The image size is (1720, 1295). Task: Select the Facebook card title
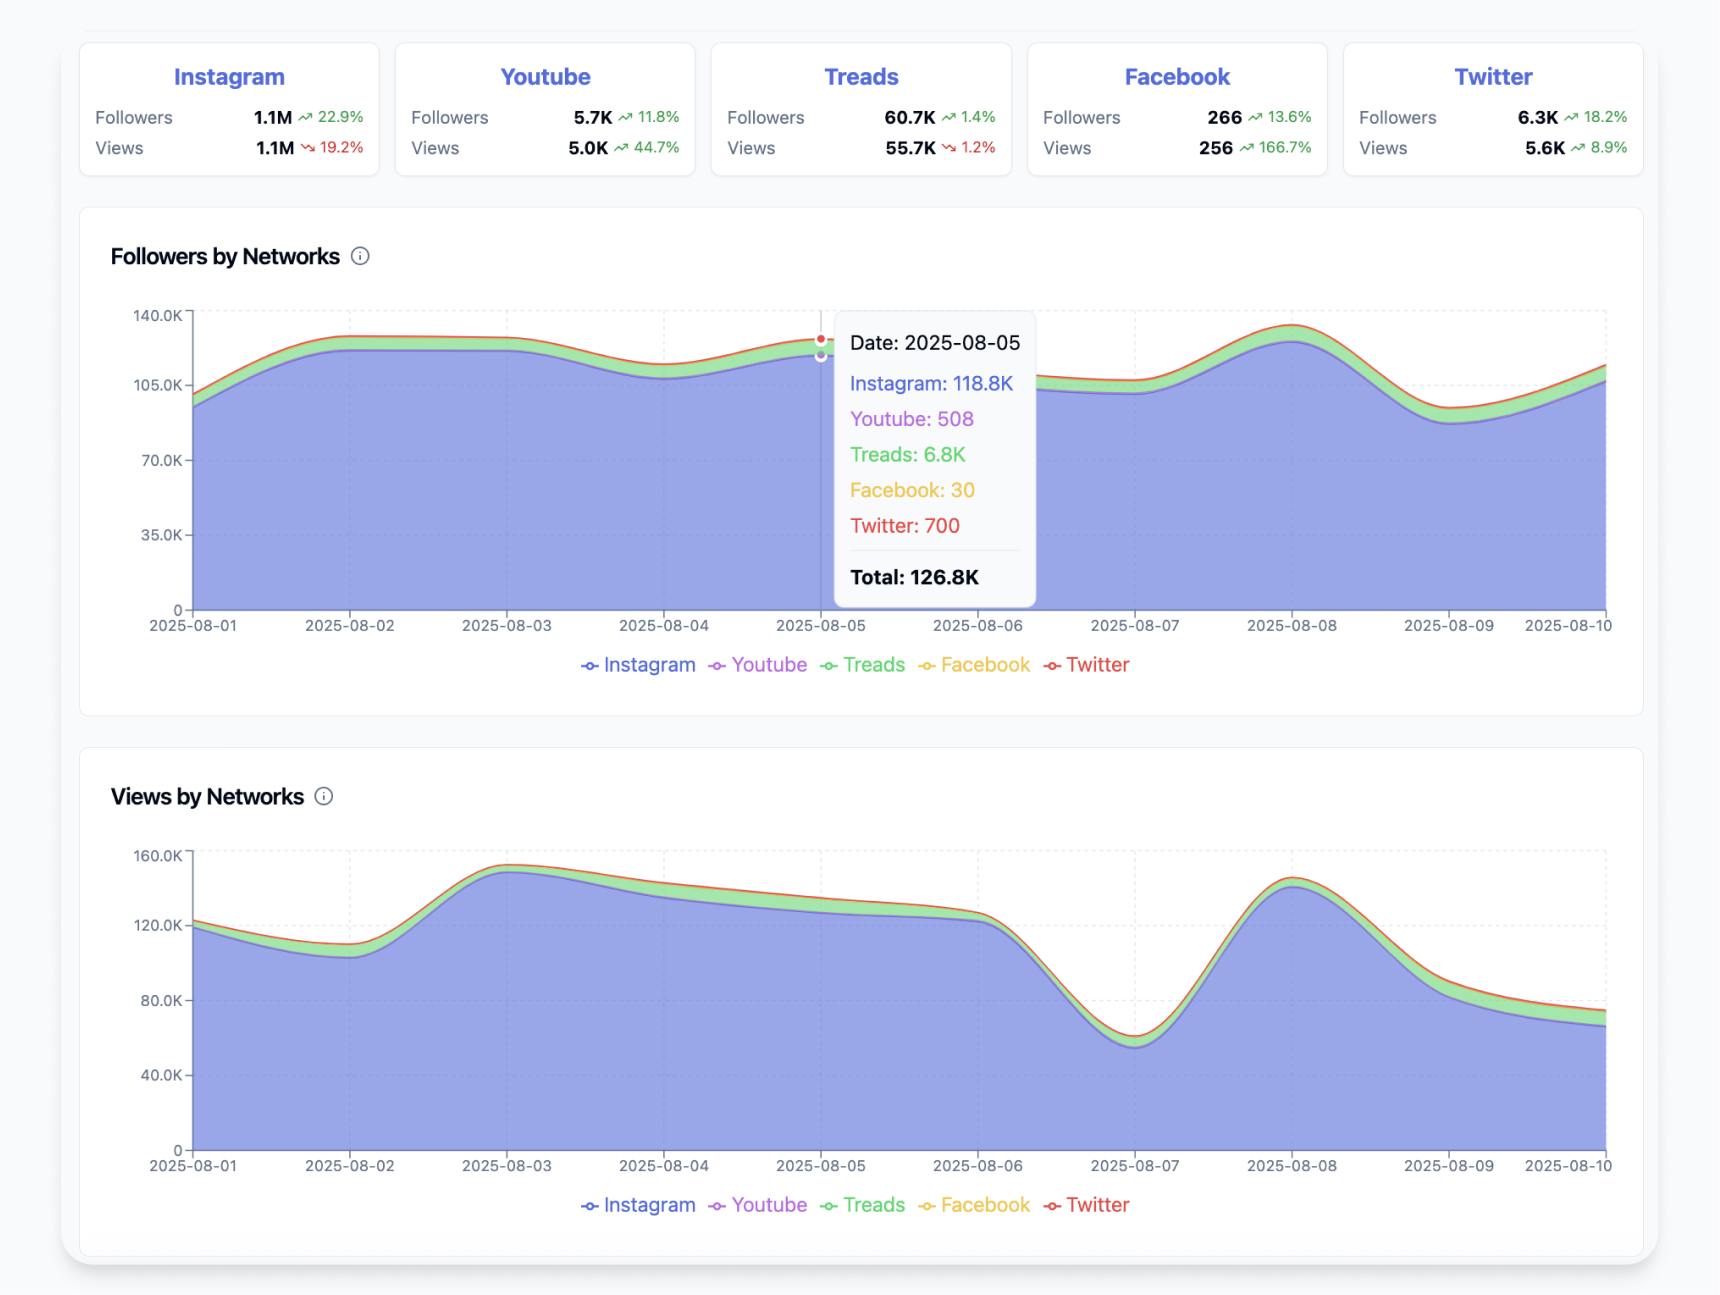pos(1177,76)
